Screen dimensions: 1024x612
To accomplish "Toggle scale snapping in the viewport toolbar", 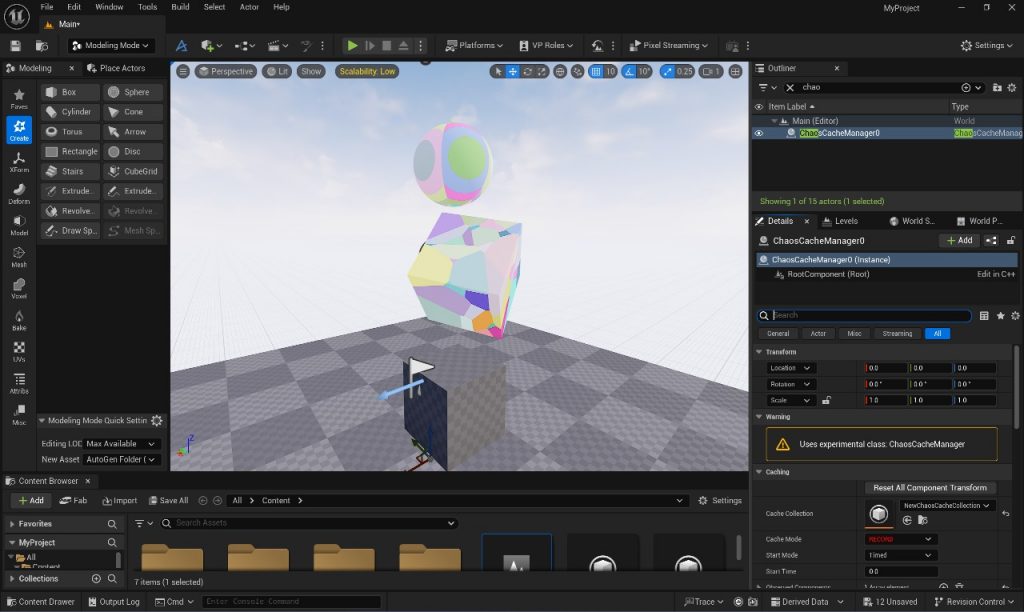I will click(666, 71).
